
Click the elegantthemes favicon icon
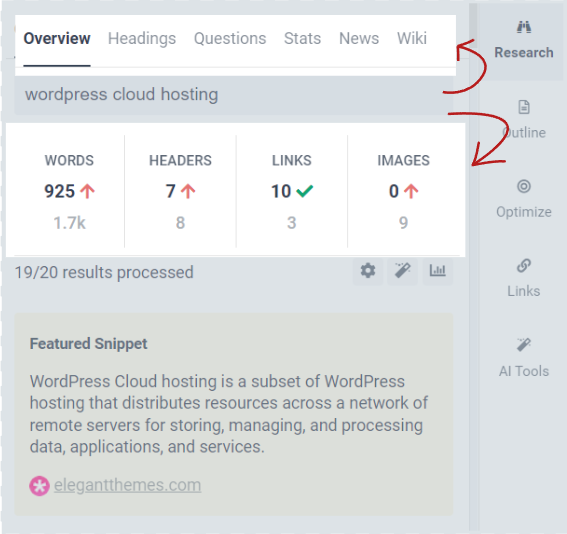click(x=39, y=486)
